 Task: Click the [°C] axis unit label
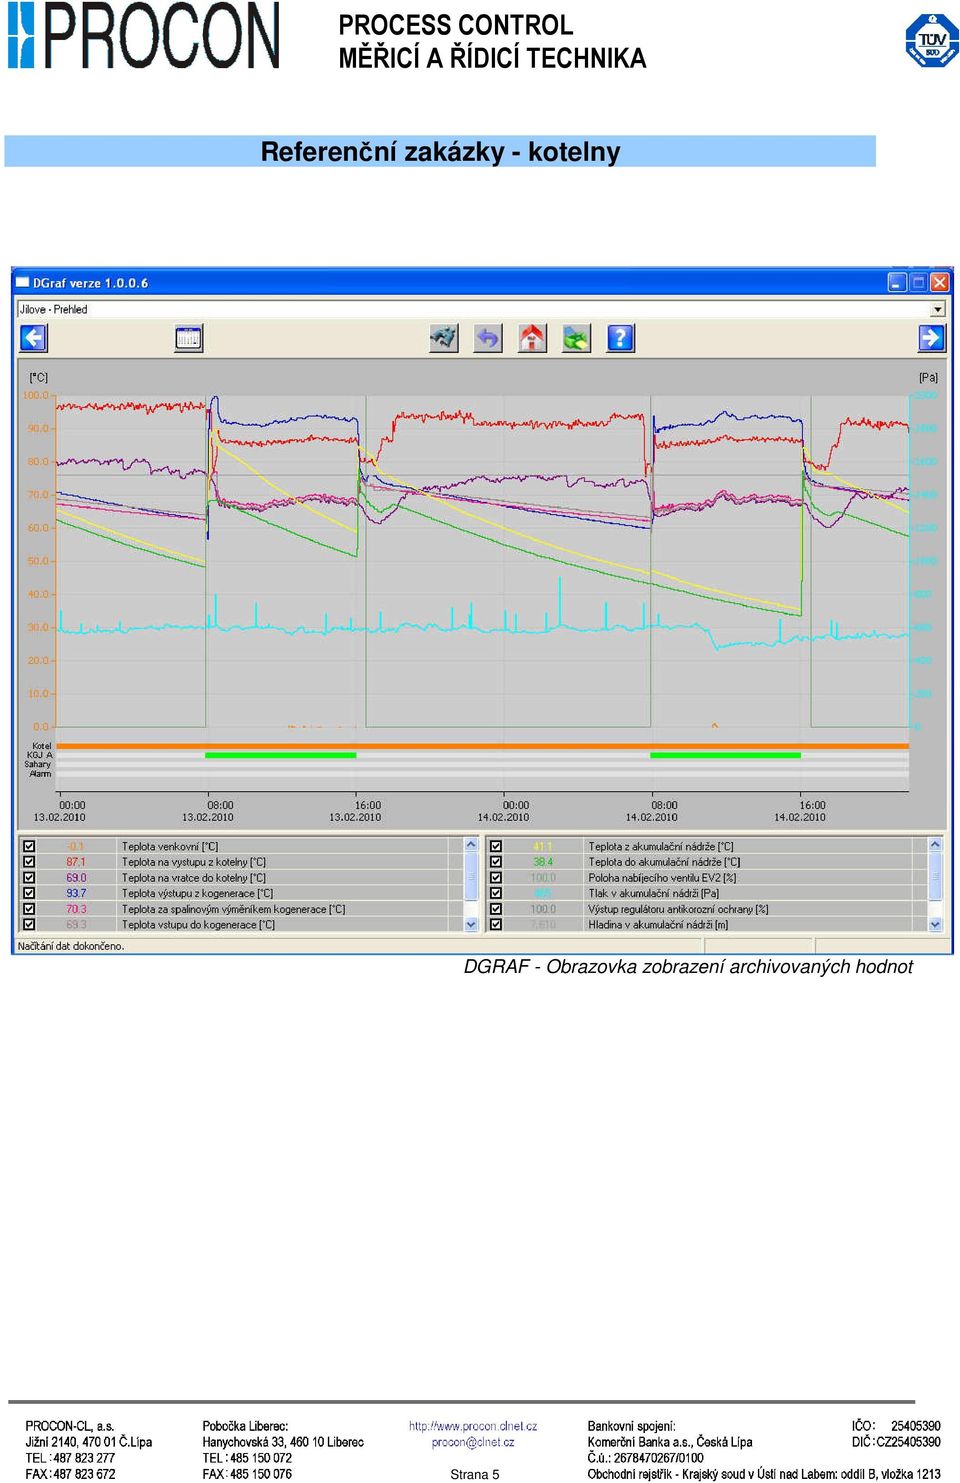(38, 377)
